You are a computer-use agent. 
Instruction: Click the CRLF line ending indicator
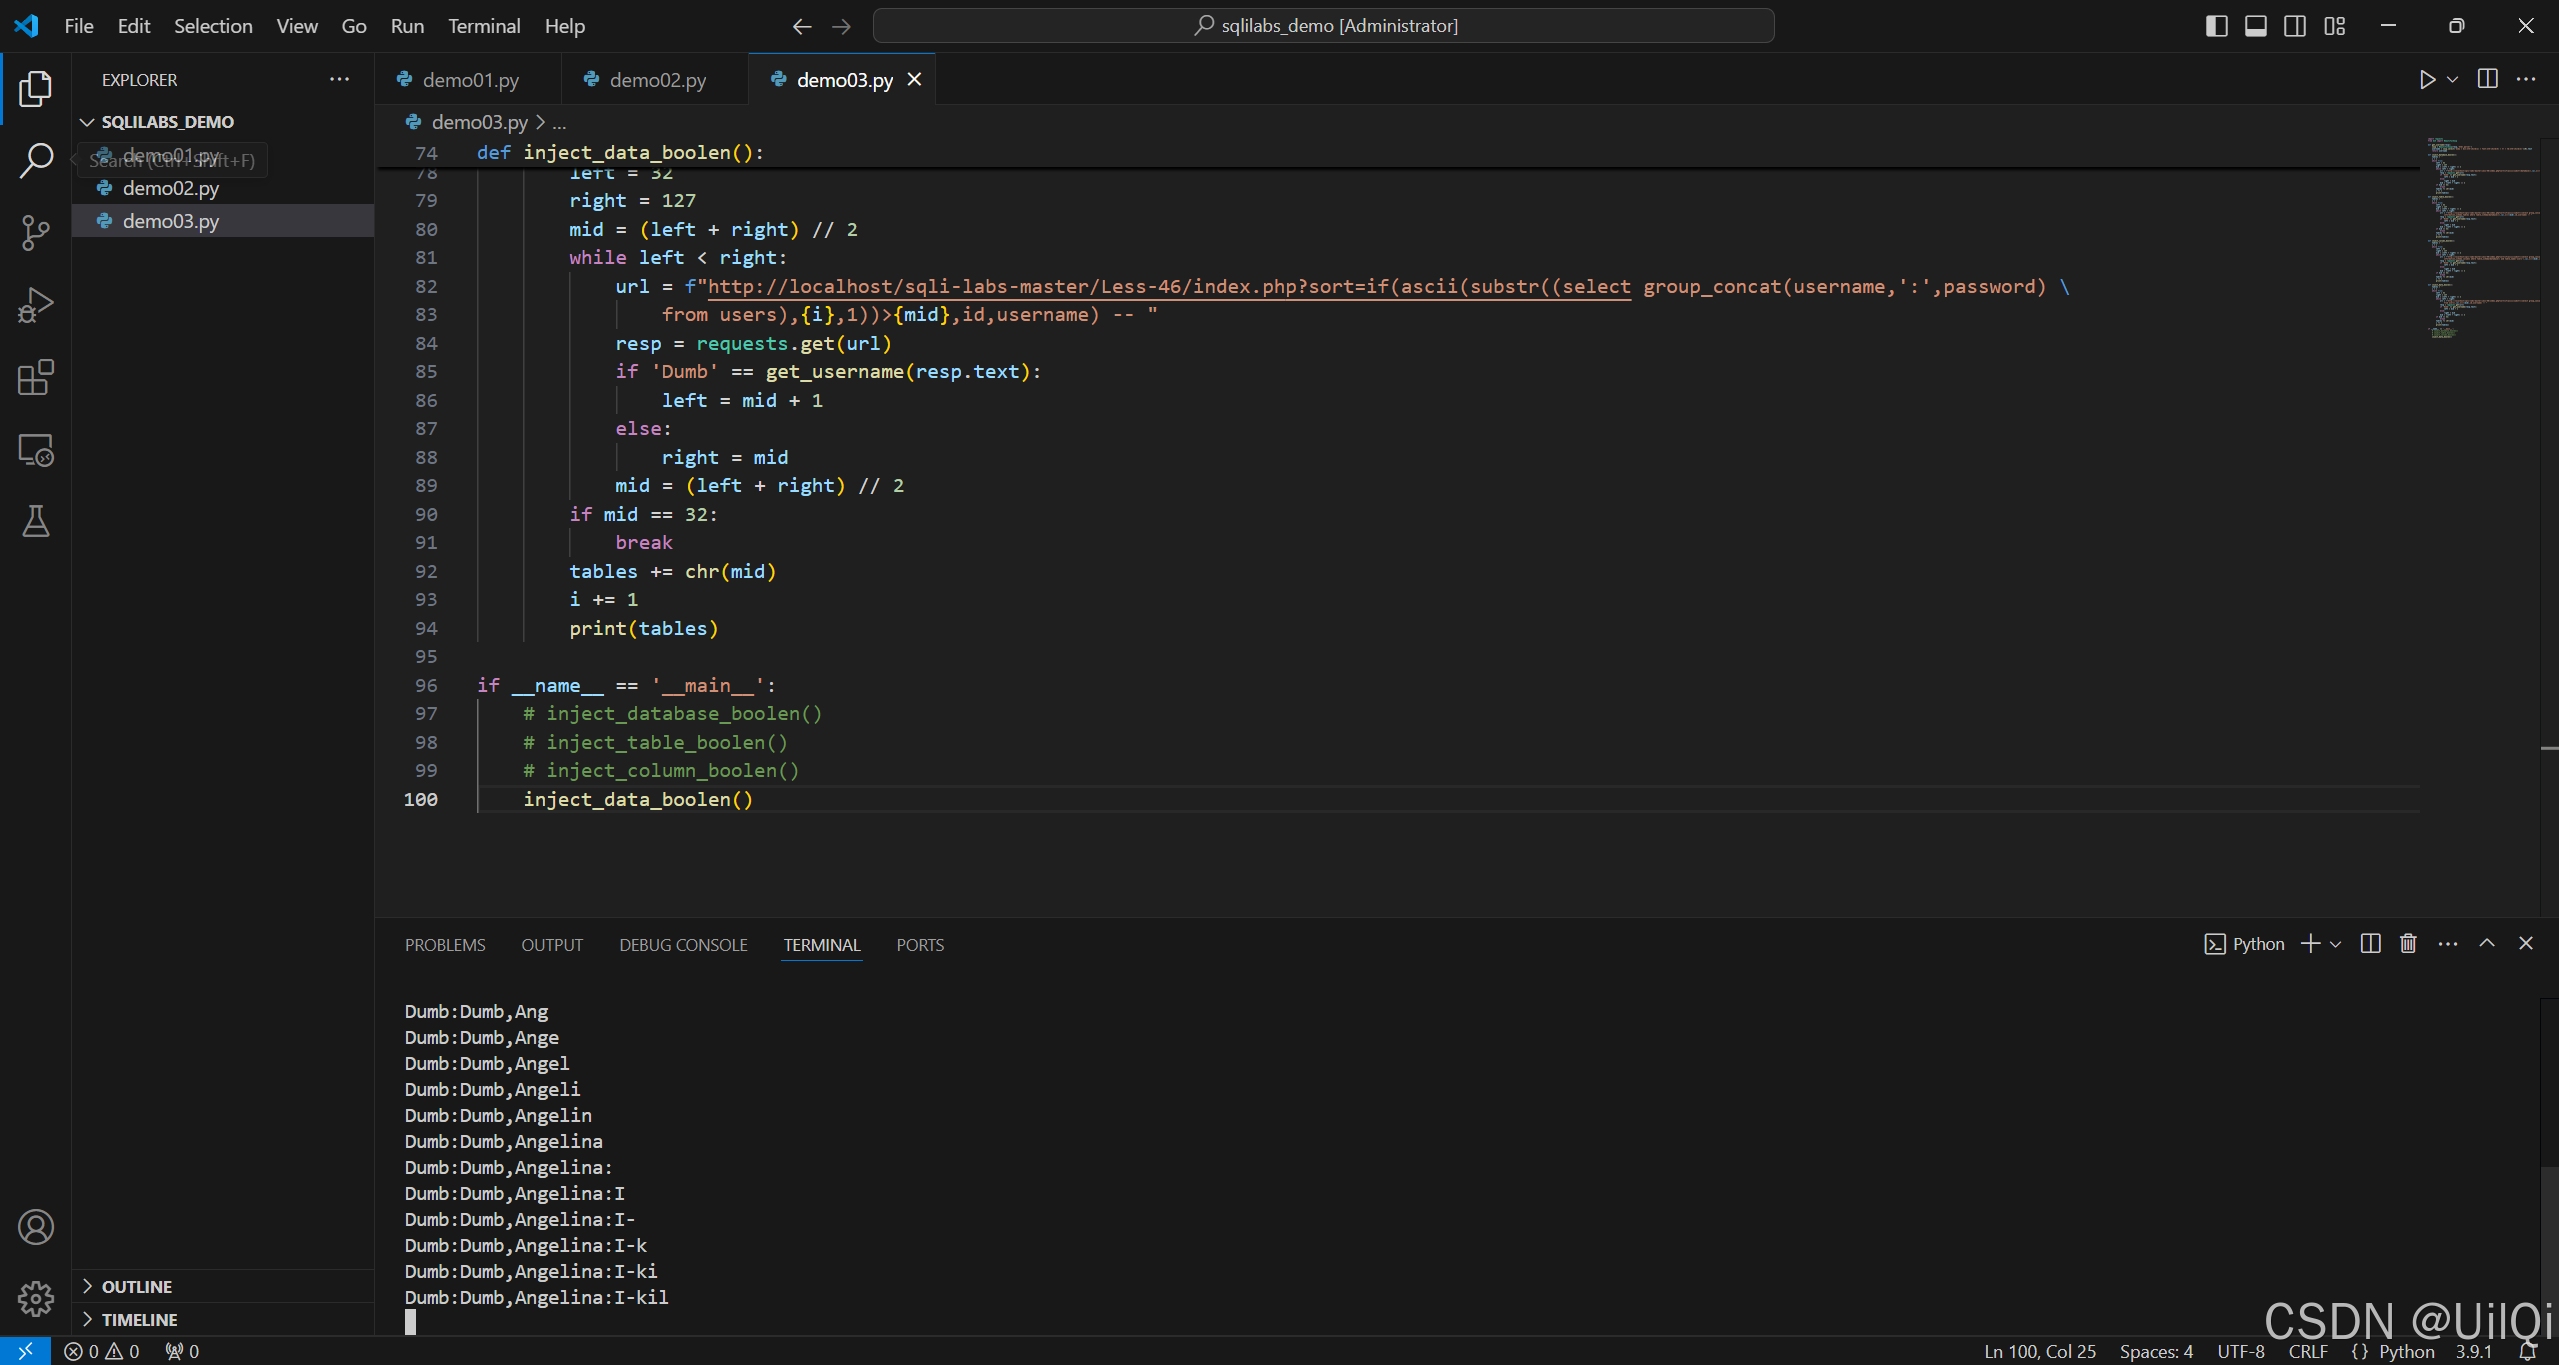point(2307,1351)
